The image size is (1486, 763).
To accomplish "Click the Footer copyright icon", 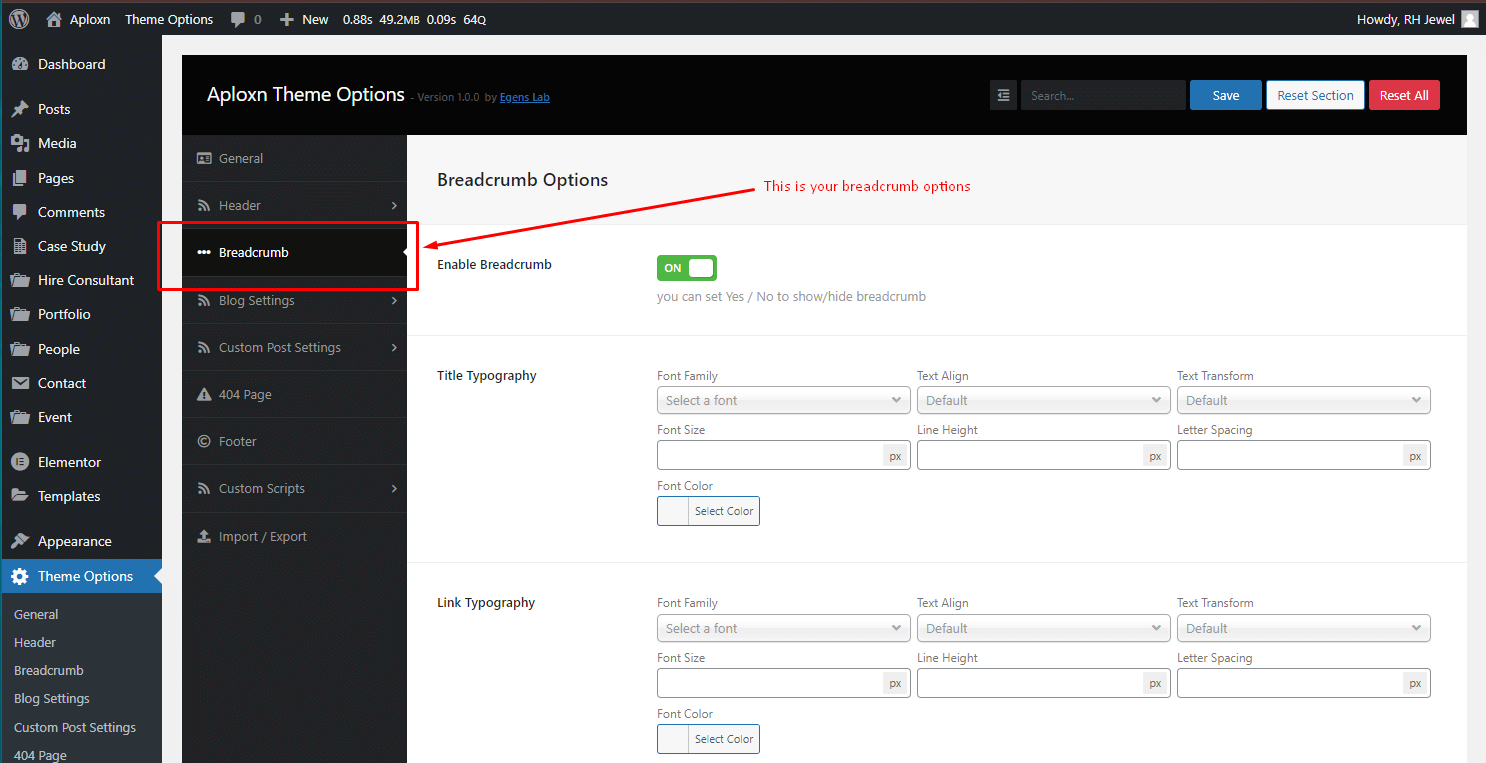I will (204, 441).
